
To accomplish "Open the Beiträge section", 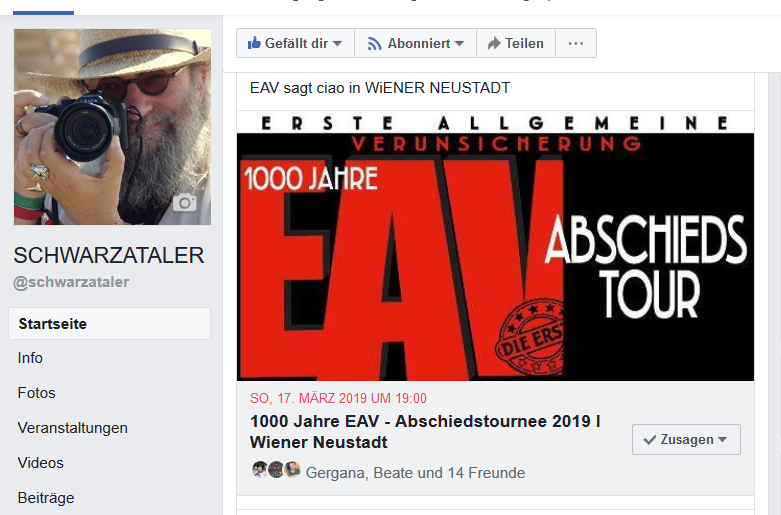I will pyautogui.click(x=46, y=498).
